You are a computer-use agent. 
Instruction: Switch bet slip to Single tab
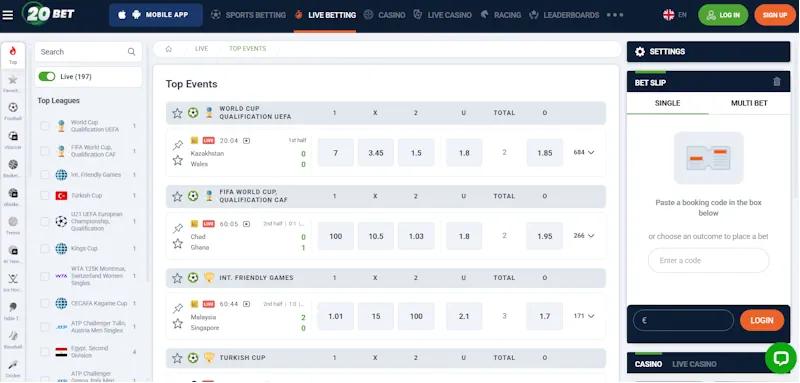click(667, 103)
